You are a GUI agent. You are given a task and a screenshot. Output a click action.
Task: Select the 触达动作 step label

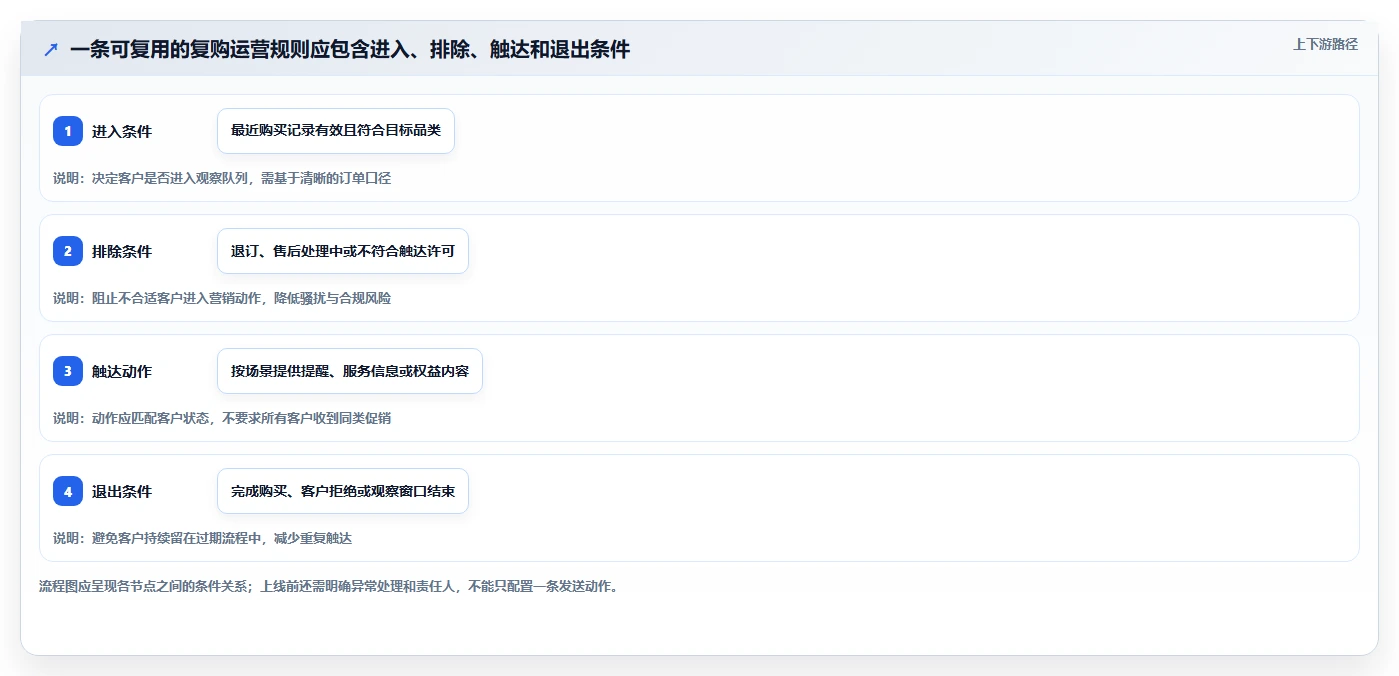pyautogui.click(x=122, y=371)
